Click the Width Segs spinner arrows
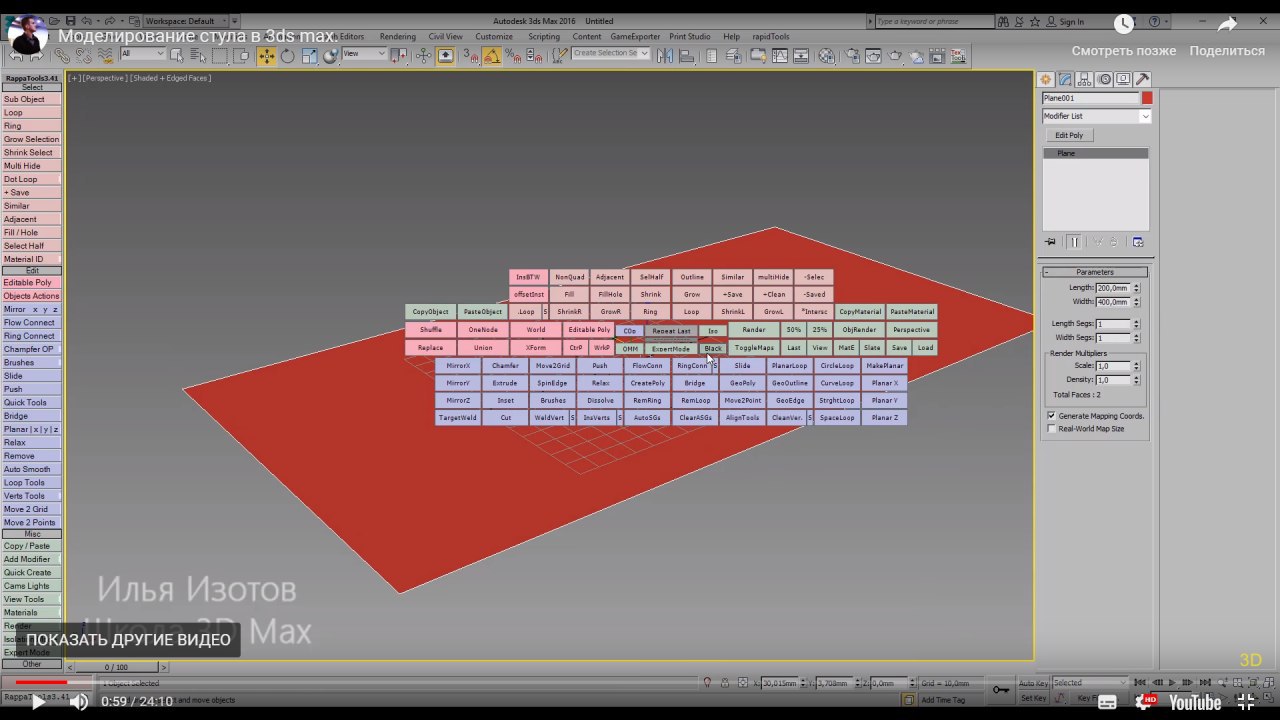This screenshot has height=720, width=1280. 1136,338
